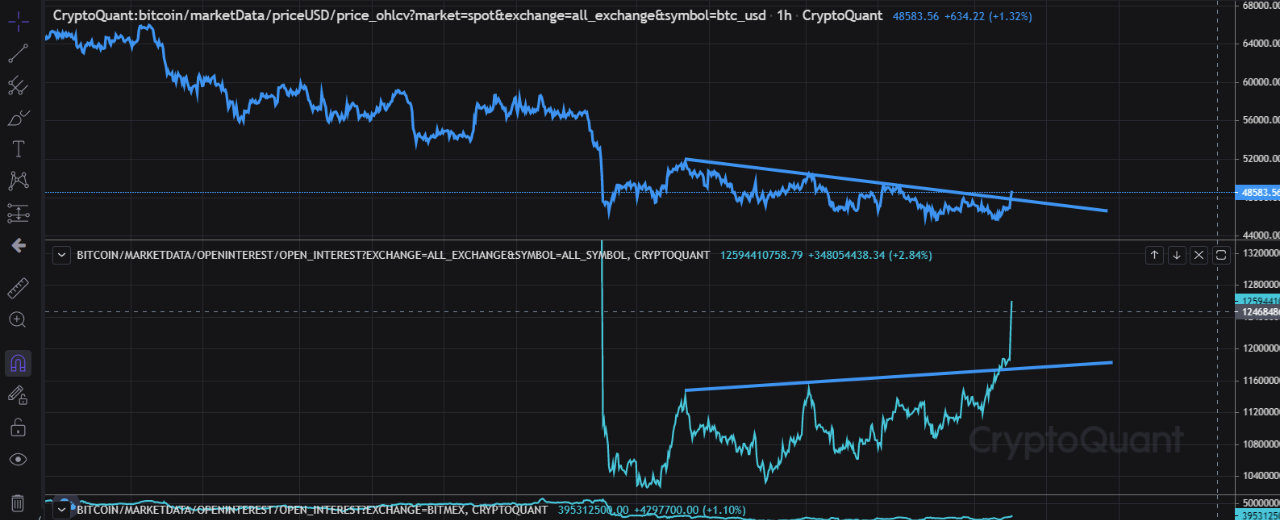
Task: Click the ascending trend line on open interest
Action: coord(900,375)
